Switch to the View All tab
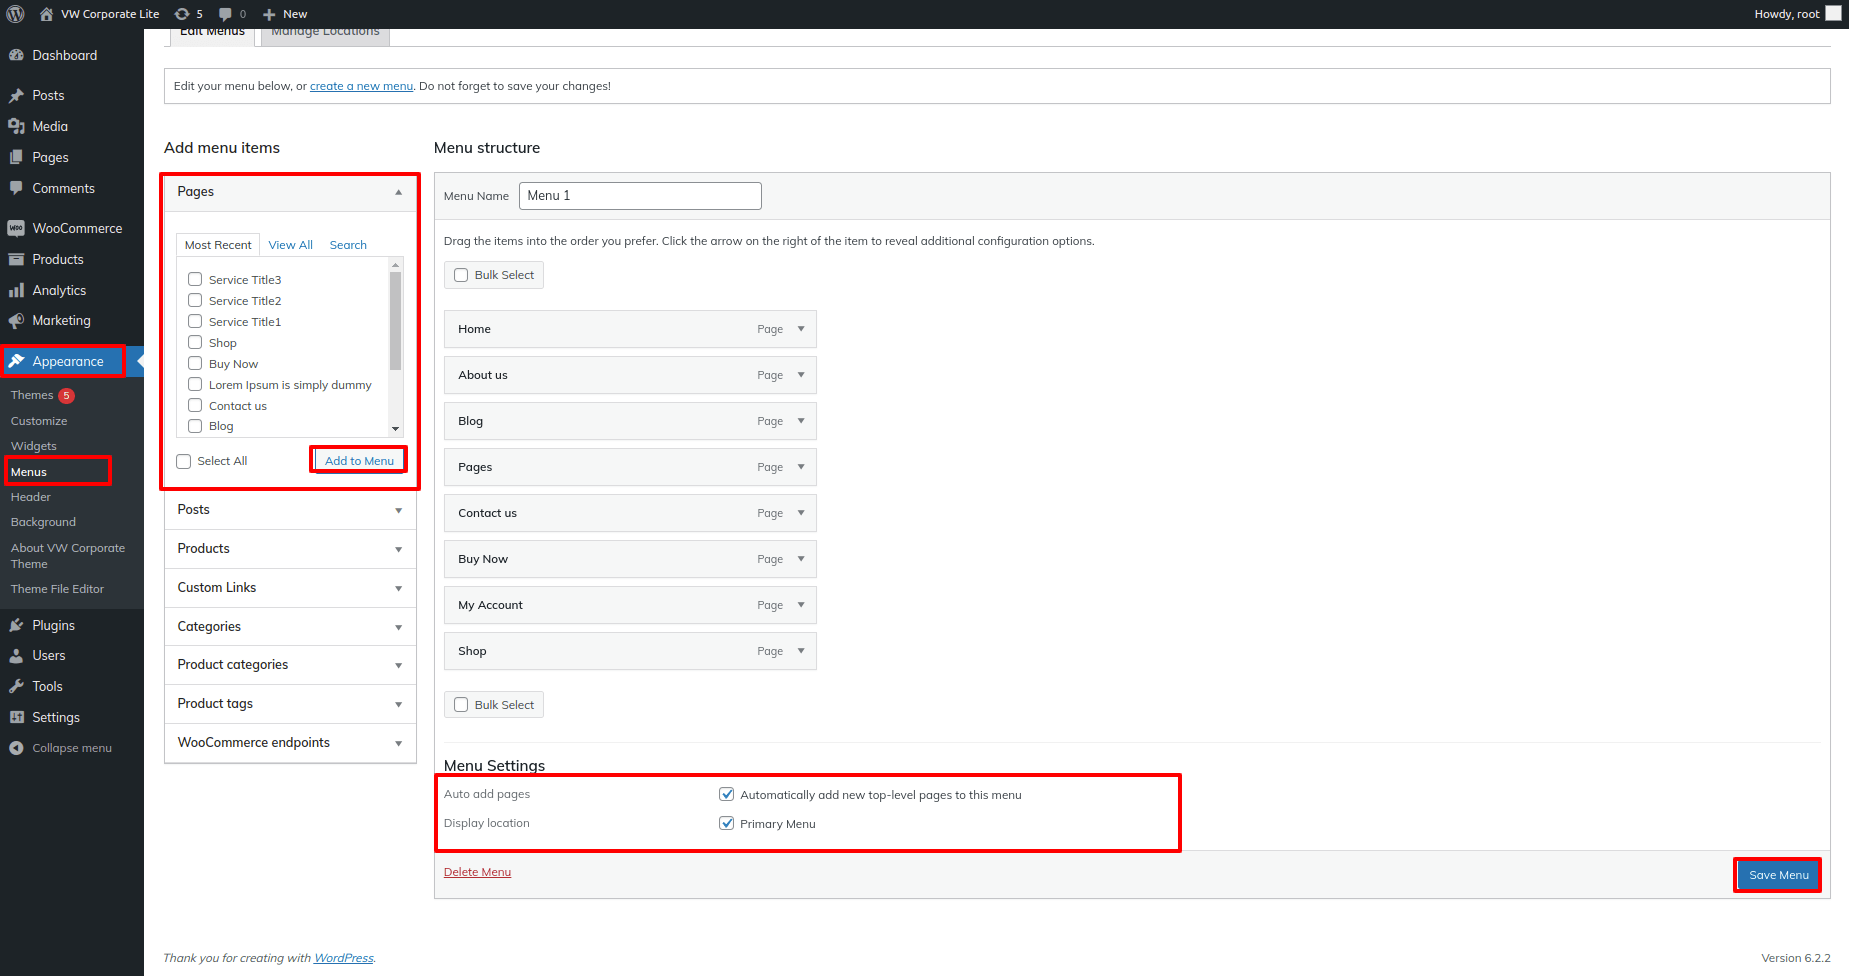The image size is (1849, 976). point(290,245)
